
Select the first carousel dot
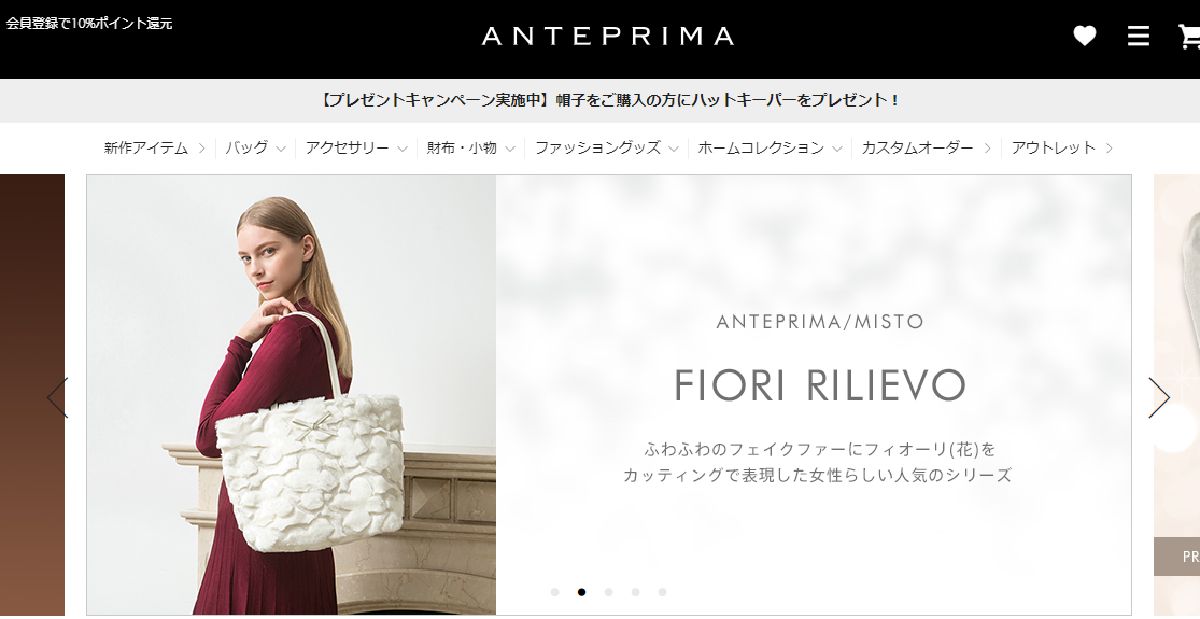tap(554, 592)
